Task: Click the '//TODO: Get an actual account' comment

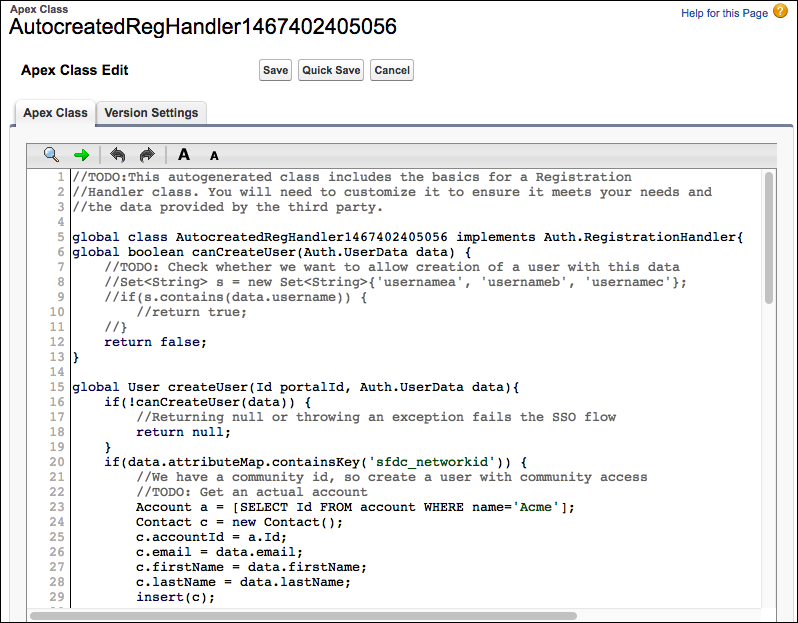Action: [251, 492]
